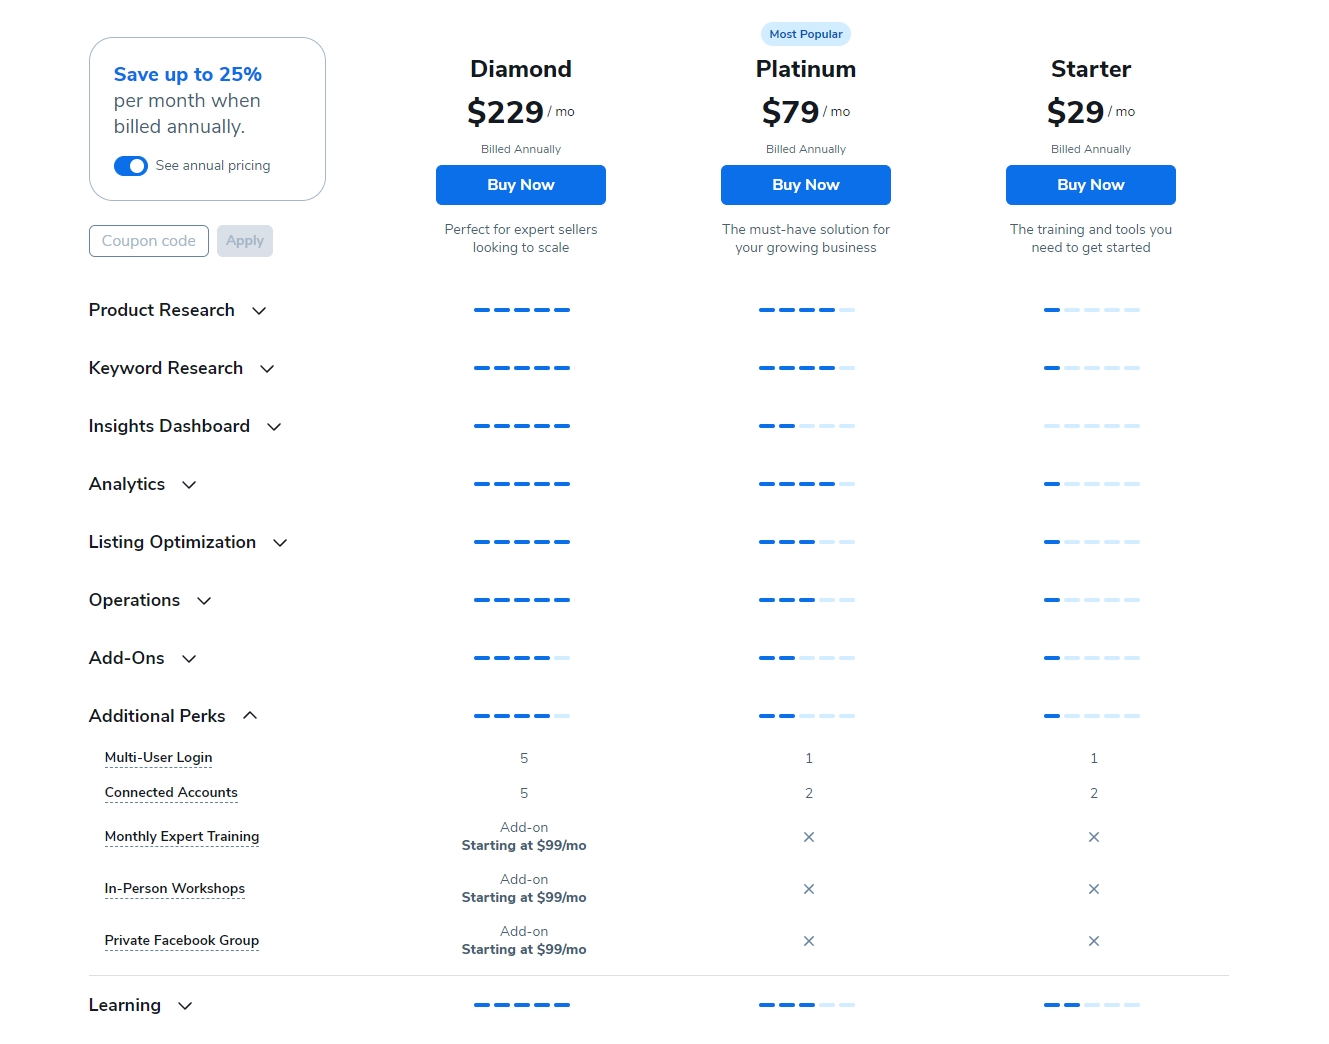Click the Platinum In-Person Workshops X mark
This screenshot has width=1329, height=1044.
pos(809,889)
